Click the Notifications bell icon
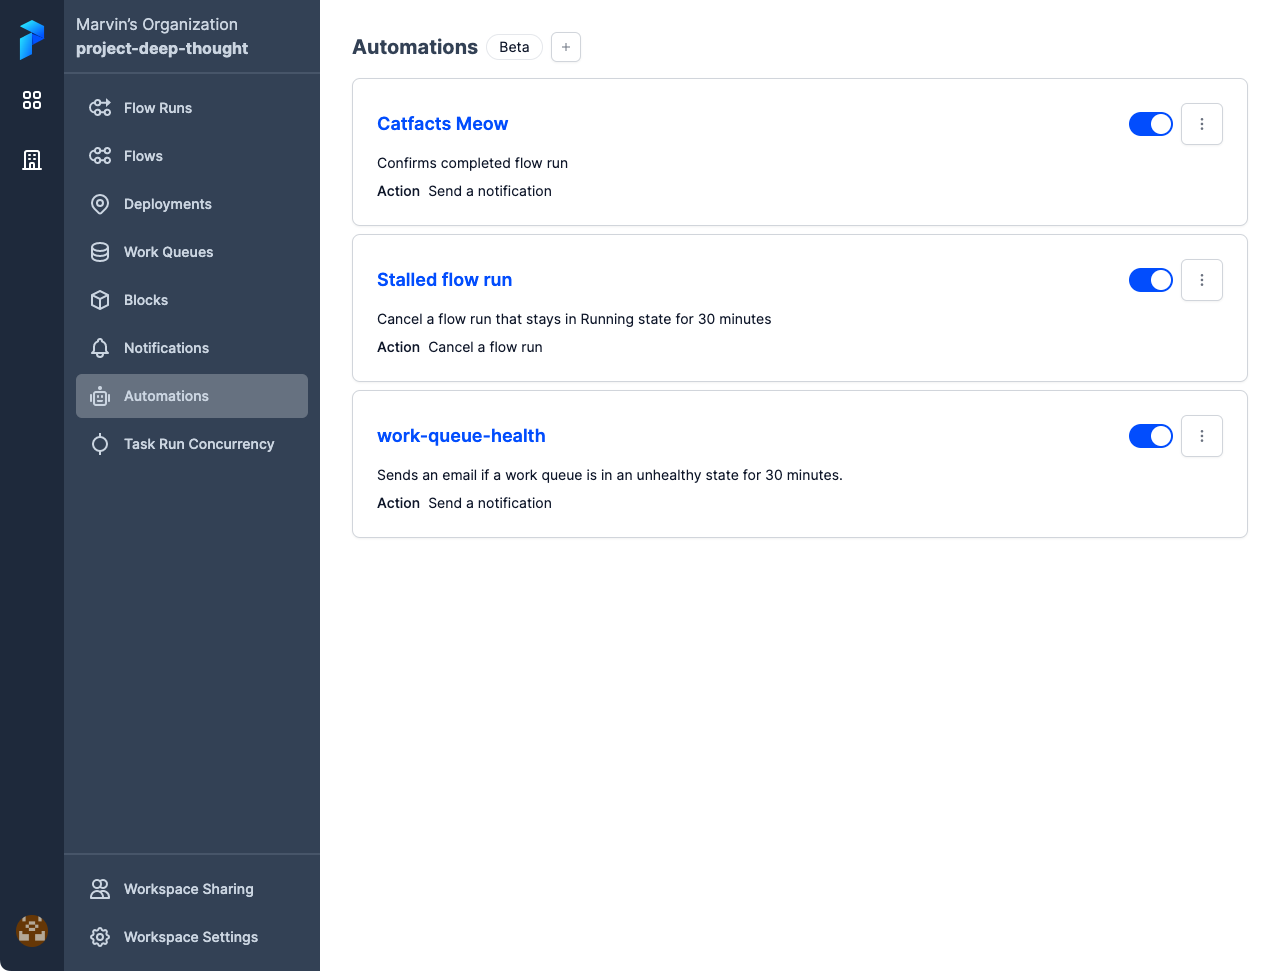This screenshot has width=1280, height=971. tap(100, 348)
